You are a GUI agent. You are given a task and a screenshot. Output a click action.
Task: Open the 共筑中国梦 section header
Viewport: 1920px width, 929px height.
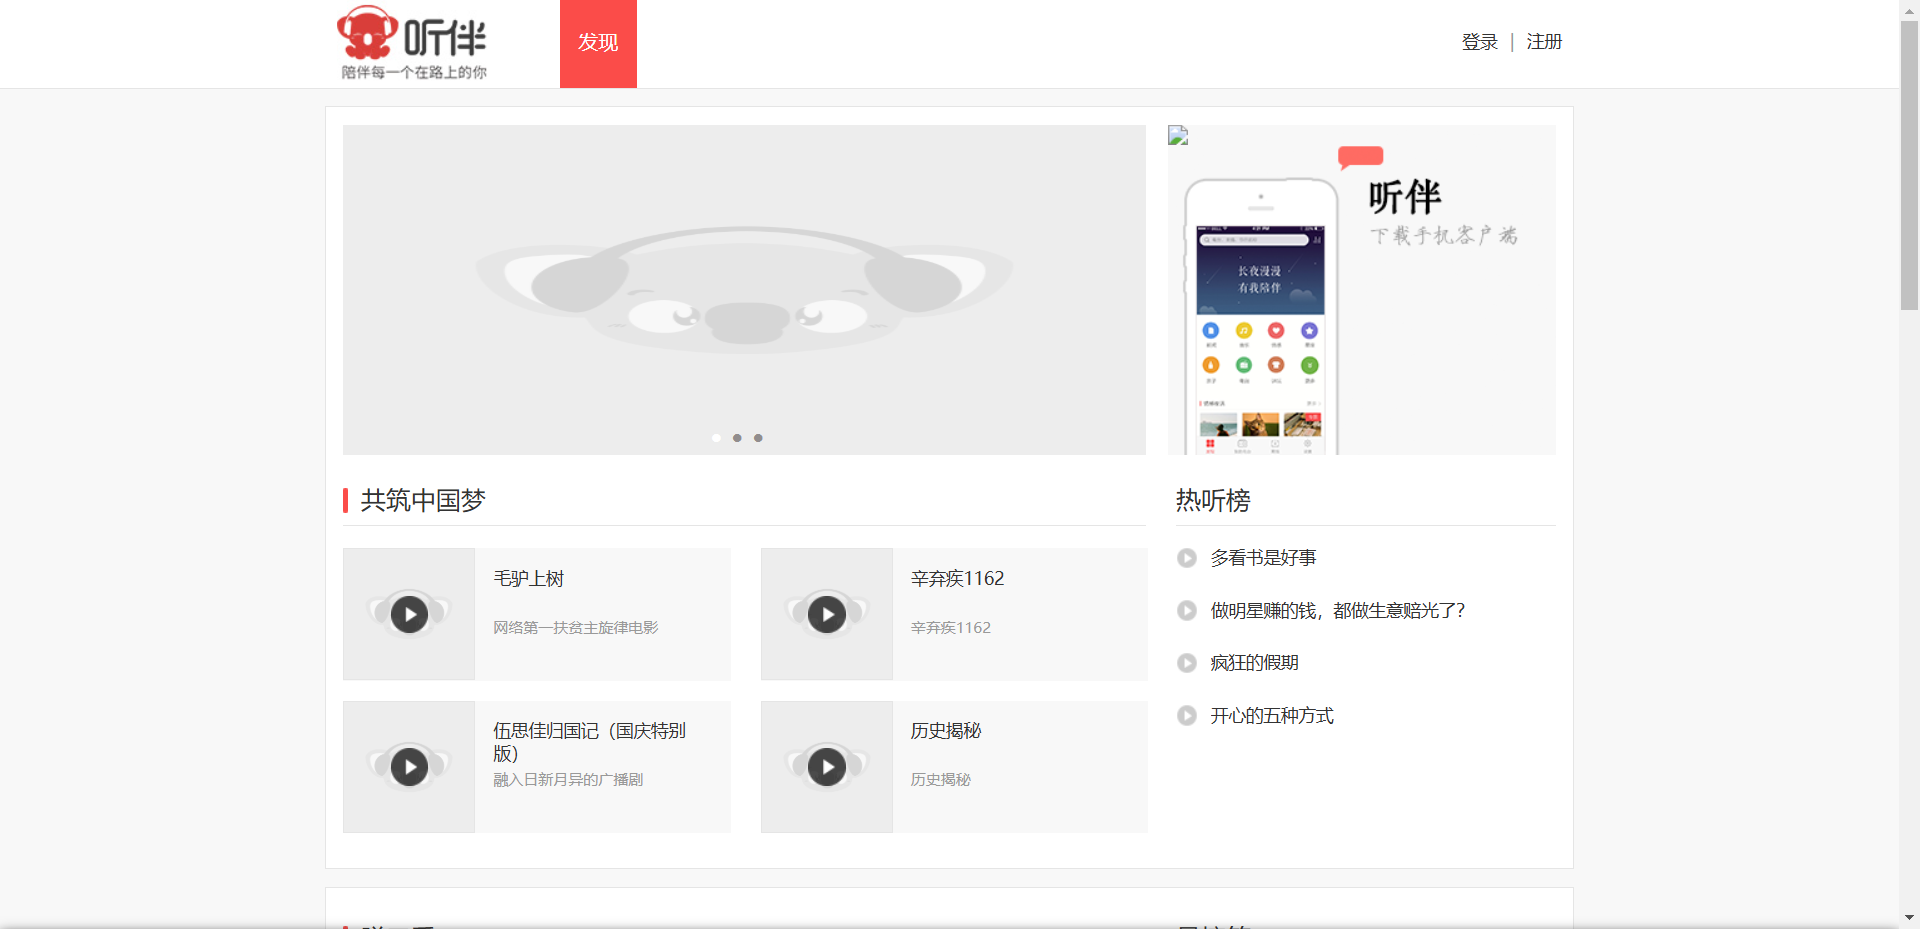point(422,500)
